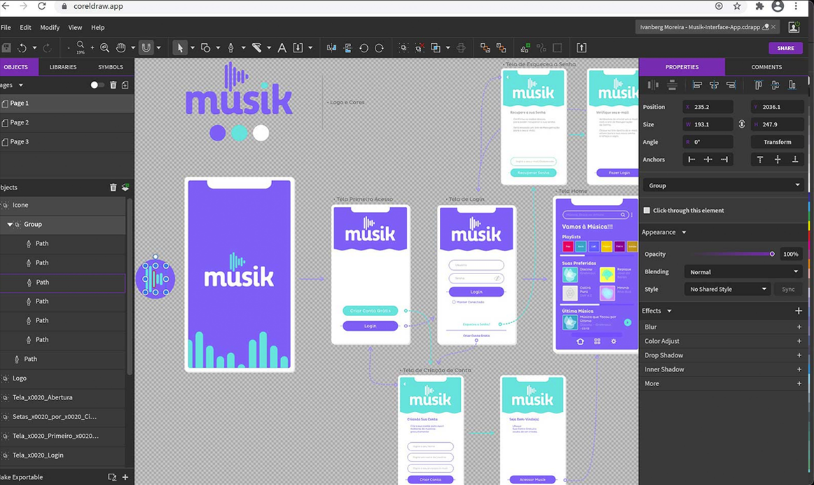814x485 pixels.
Task: Adjust the Opacity slider handle
Action: [x=772, y=254]
